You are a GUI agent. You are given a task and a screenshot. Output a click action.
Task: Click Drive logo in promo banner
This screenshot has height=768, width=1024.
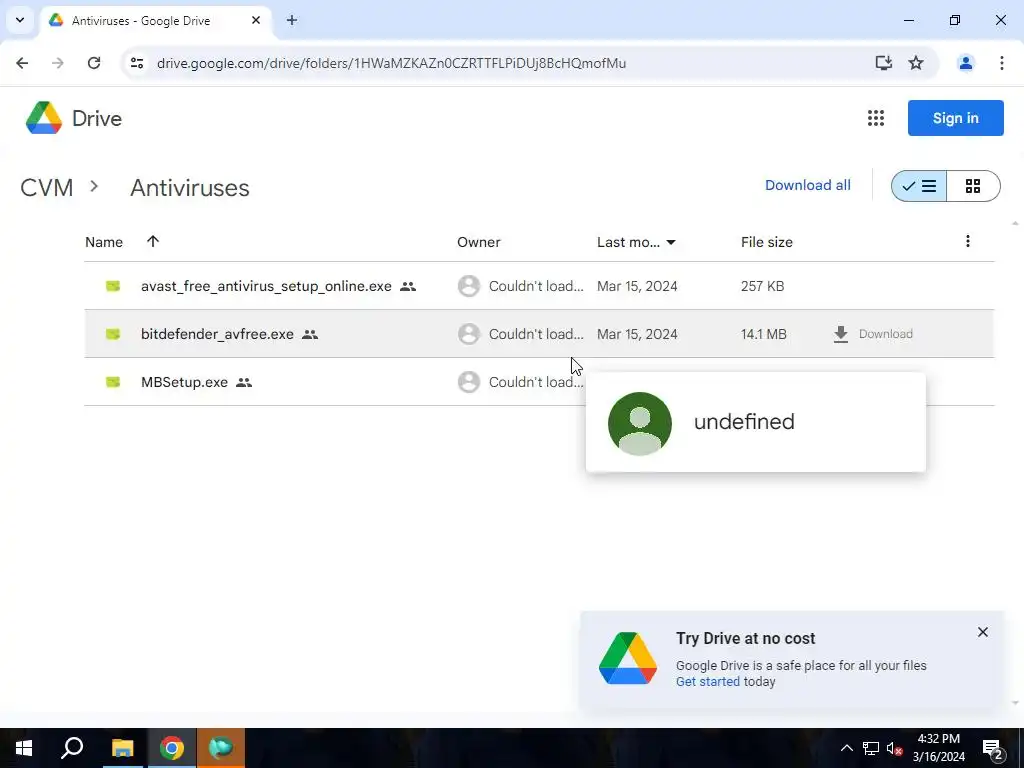tap(628, 658)
